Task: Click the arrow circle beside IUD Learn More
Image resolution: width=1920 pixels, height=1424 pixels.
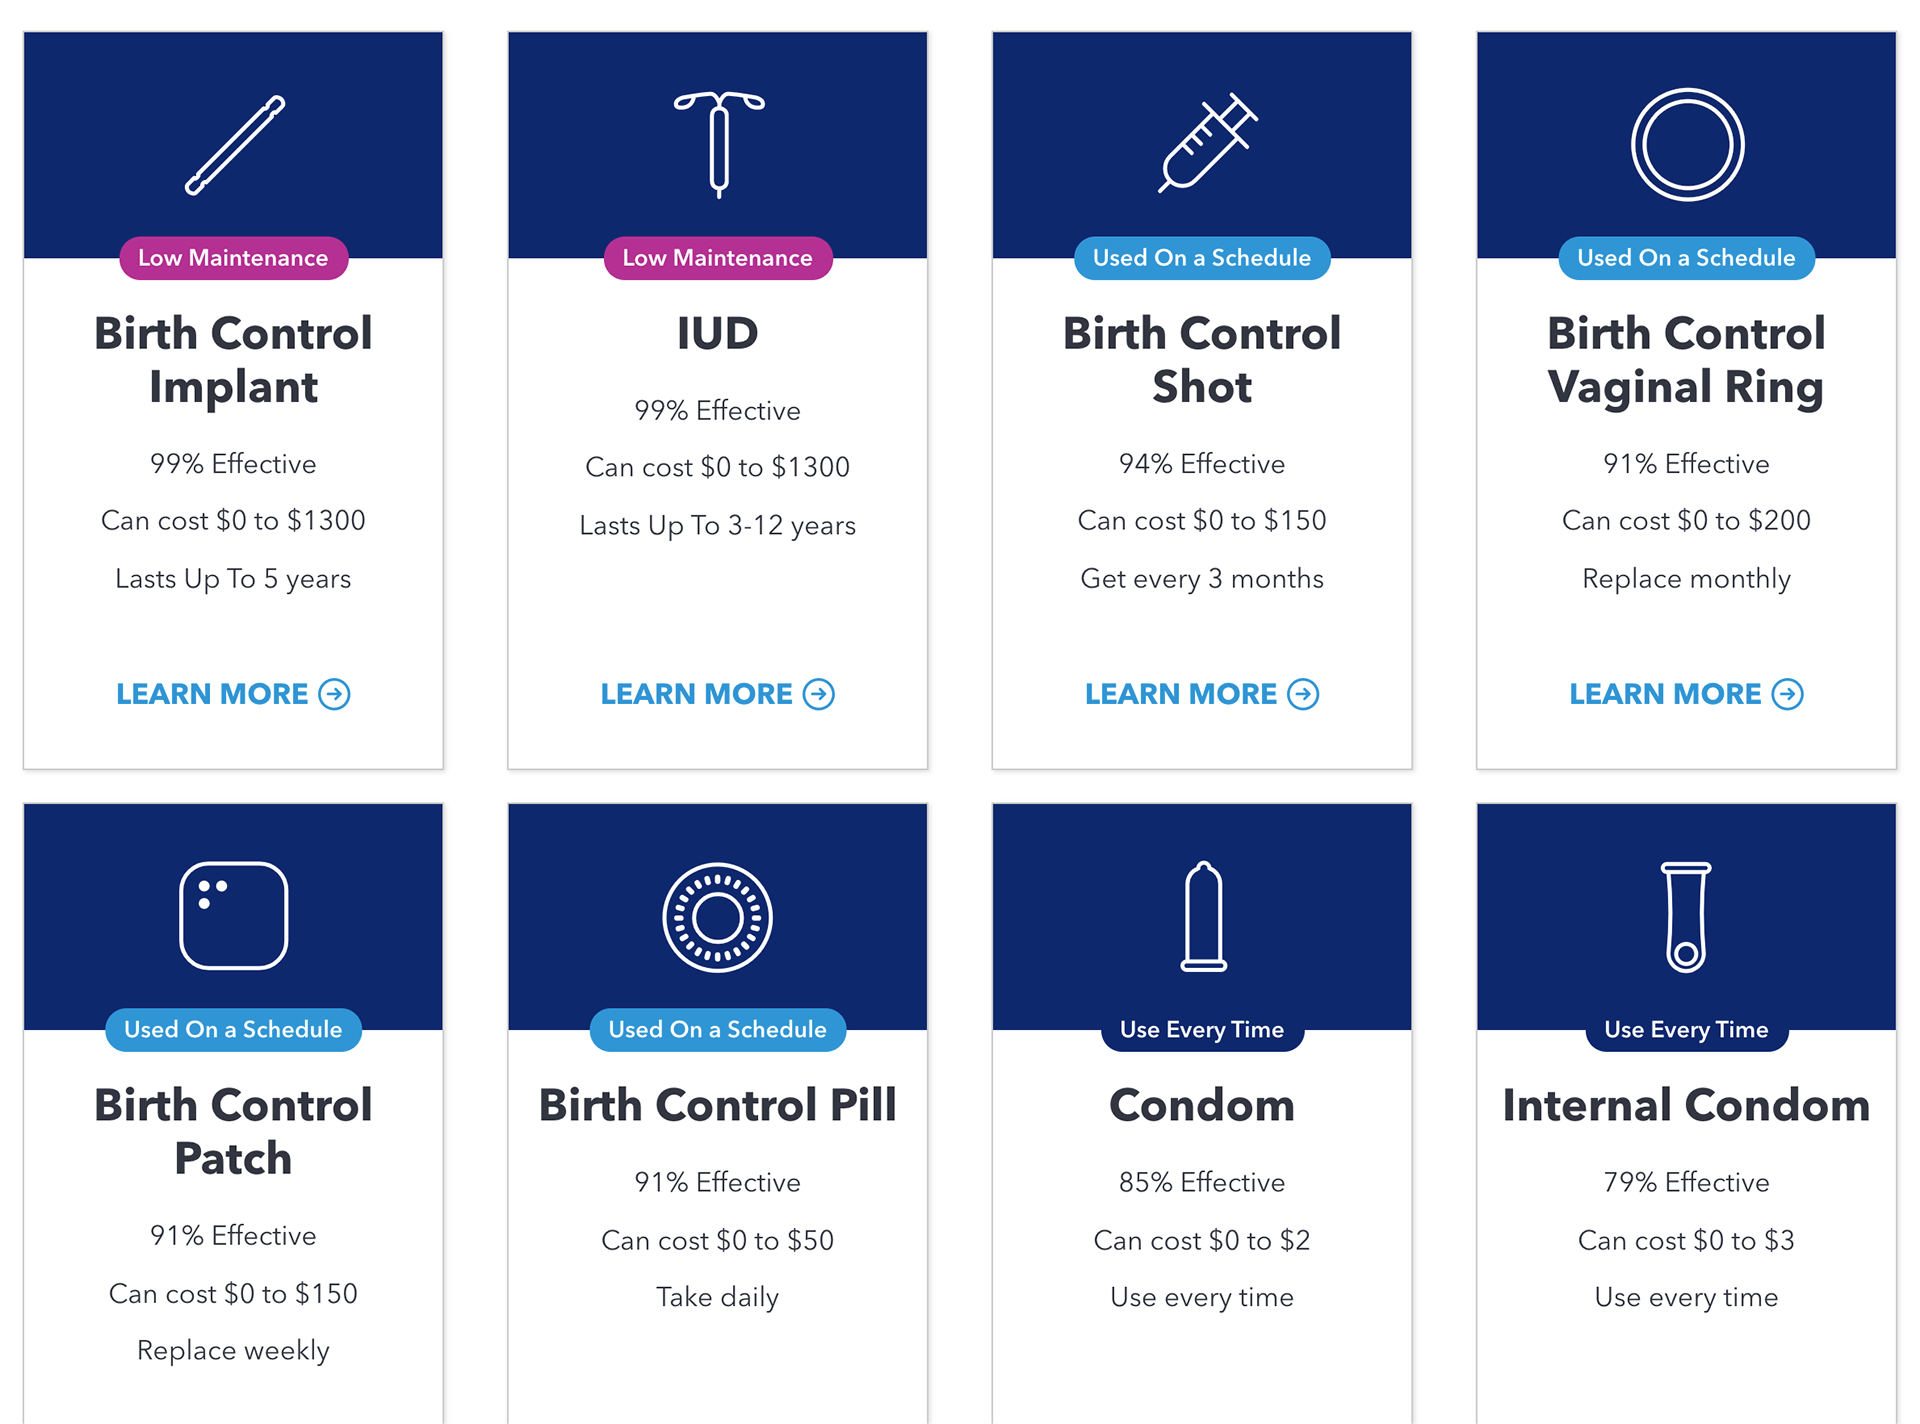Action: pyautogui.click(x=819, y=694)
